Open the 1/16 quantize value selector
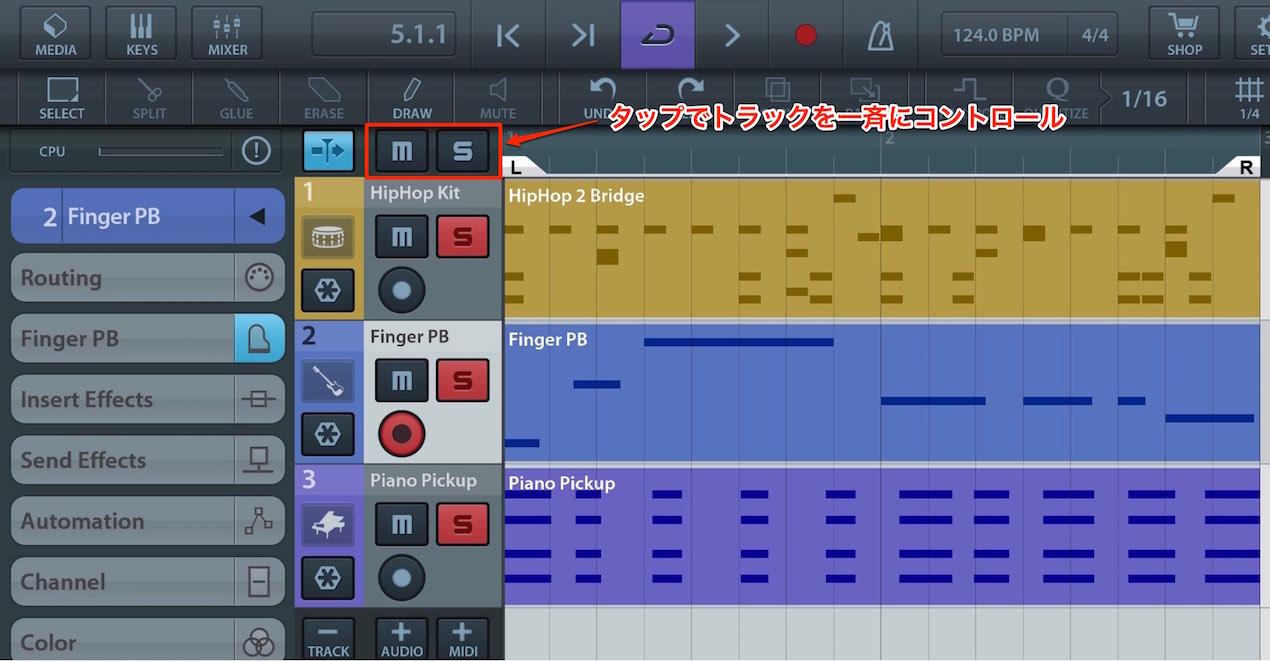1270x661 pixels. pyautogui.click(x=1144, y=98)
